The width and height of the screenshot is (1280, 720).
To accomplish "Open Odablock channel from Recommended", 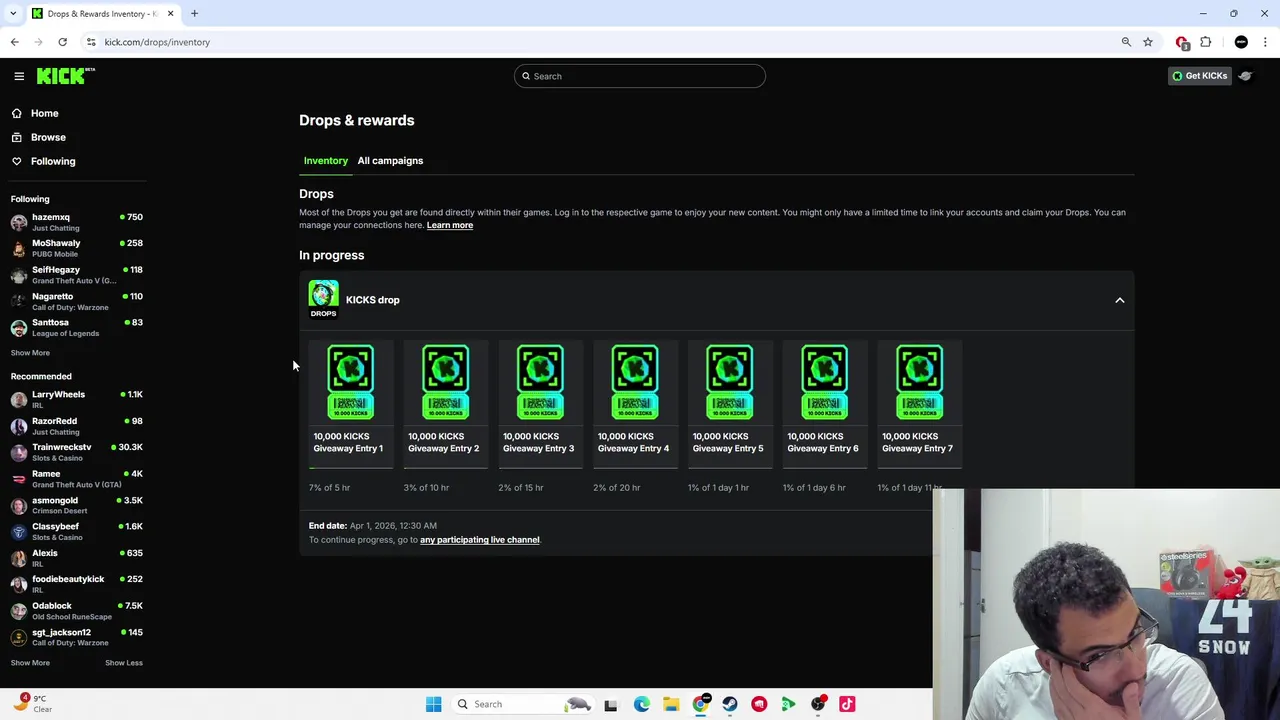I will click(x=77, y=611).
